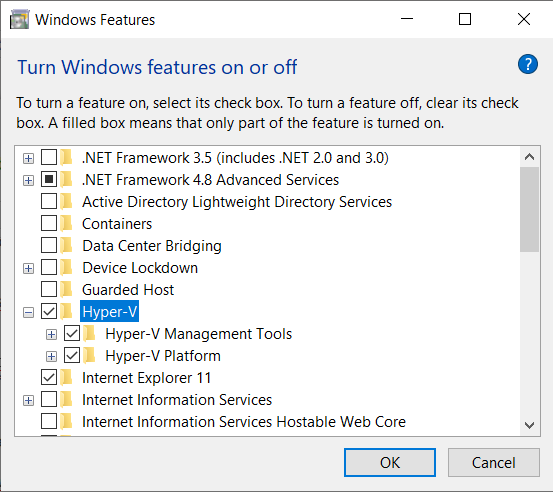Viewport: 553px width, 492px height.
Task: Click the scrollbar down arrow
Action: tap(529, 425)
